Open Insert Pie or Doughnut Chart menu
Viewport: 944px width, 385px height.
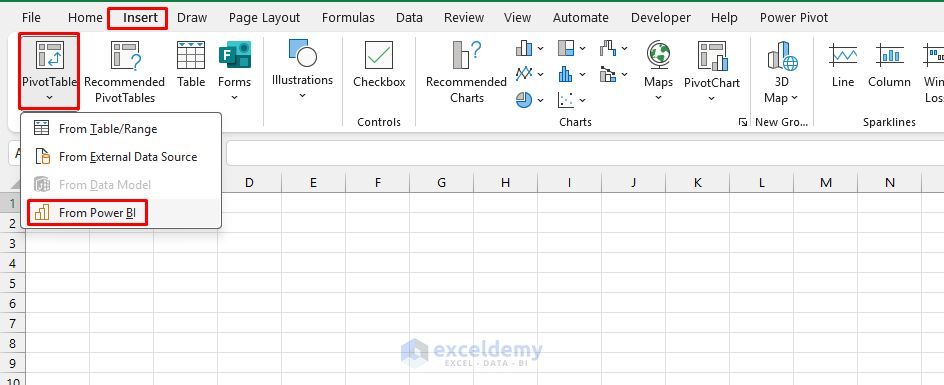tap(530, 99)
